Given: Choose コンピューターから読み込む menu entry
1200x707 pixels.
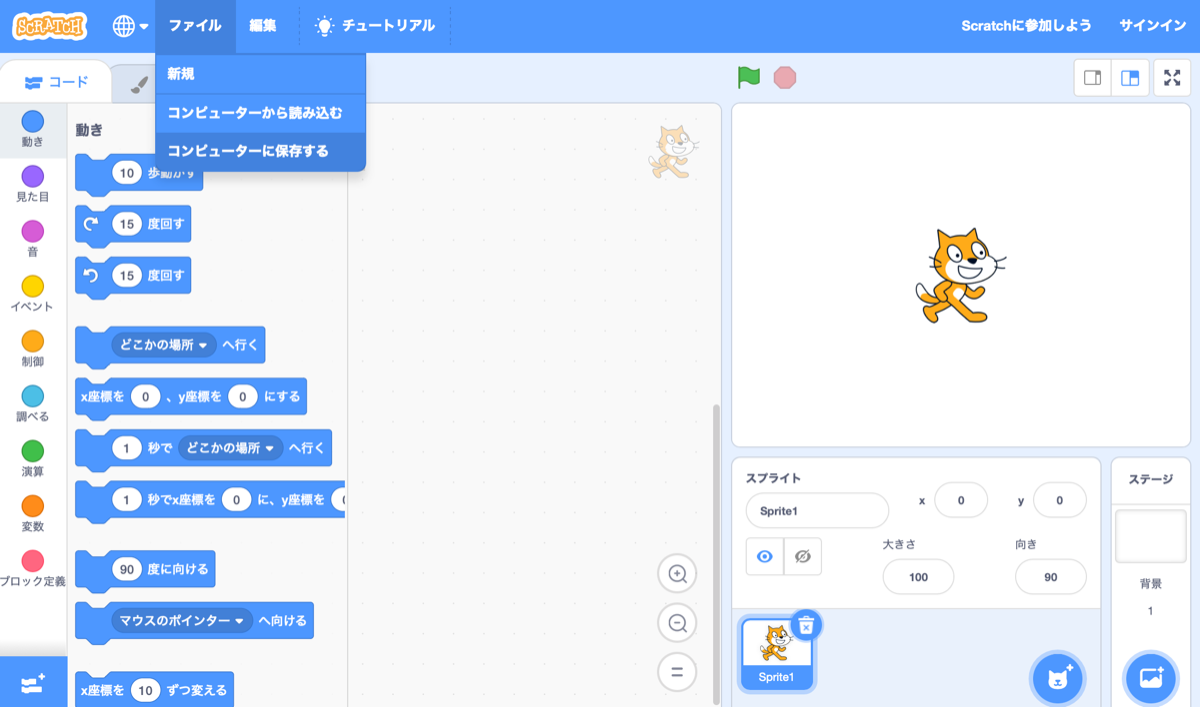Looking at the screenshot, I should tap(261, 112).
